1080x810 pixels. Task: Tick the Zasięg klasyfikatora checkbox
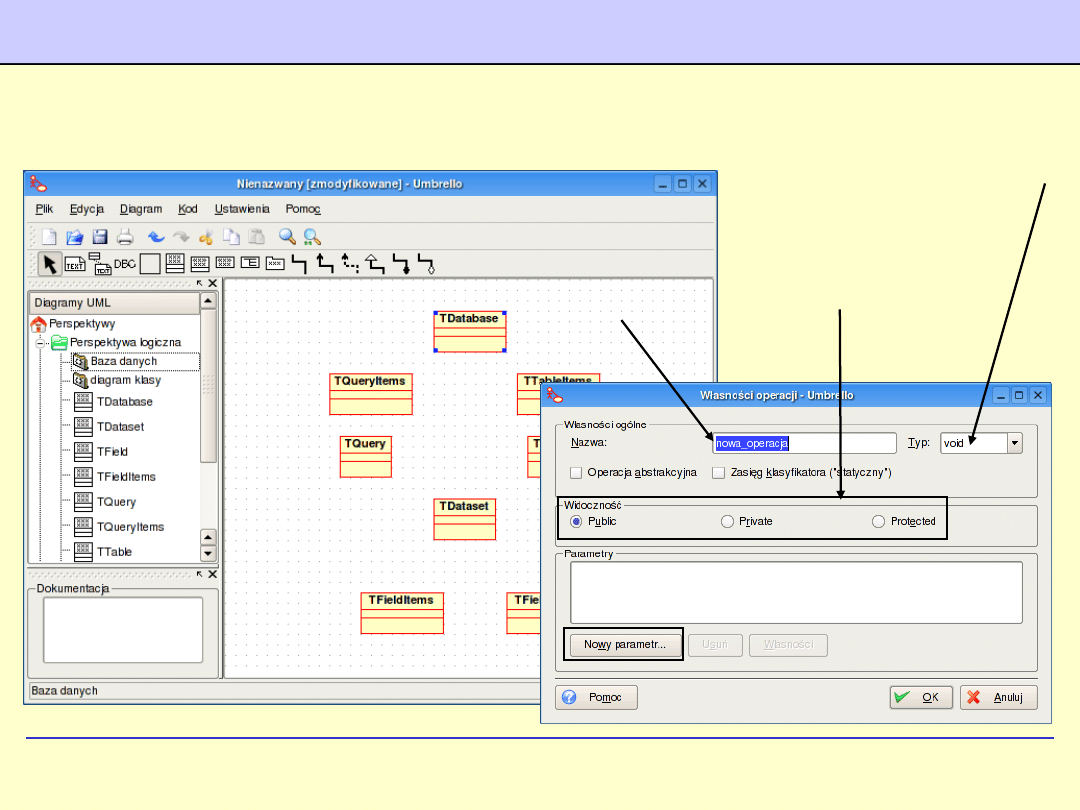(x=718, y=472)
